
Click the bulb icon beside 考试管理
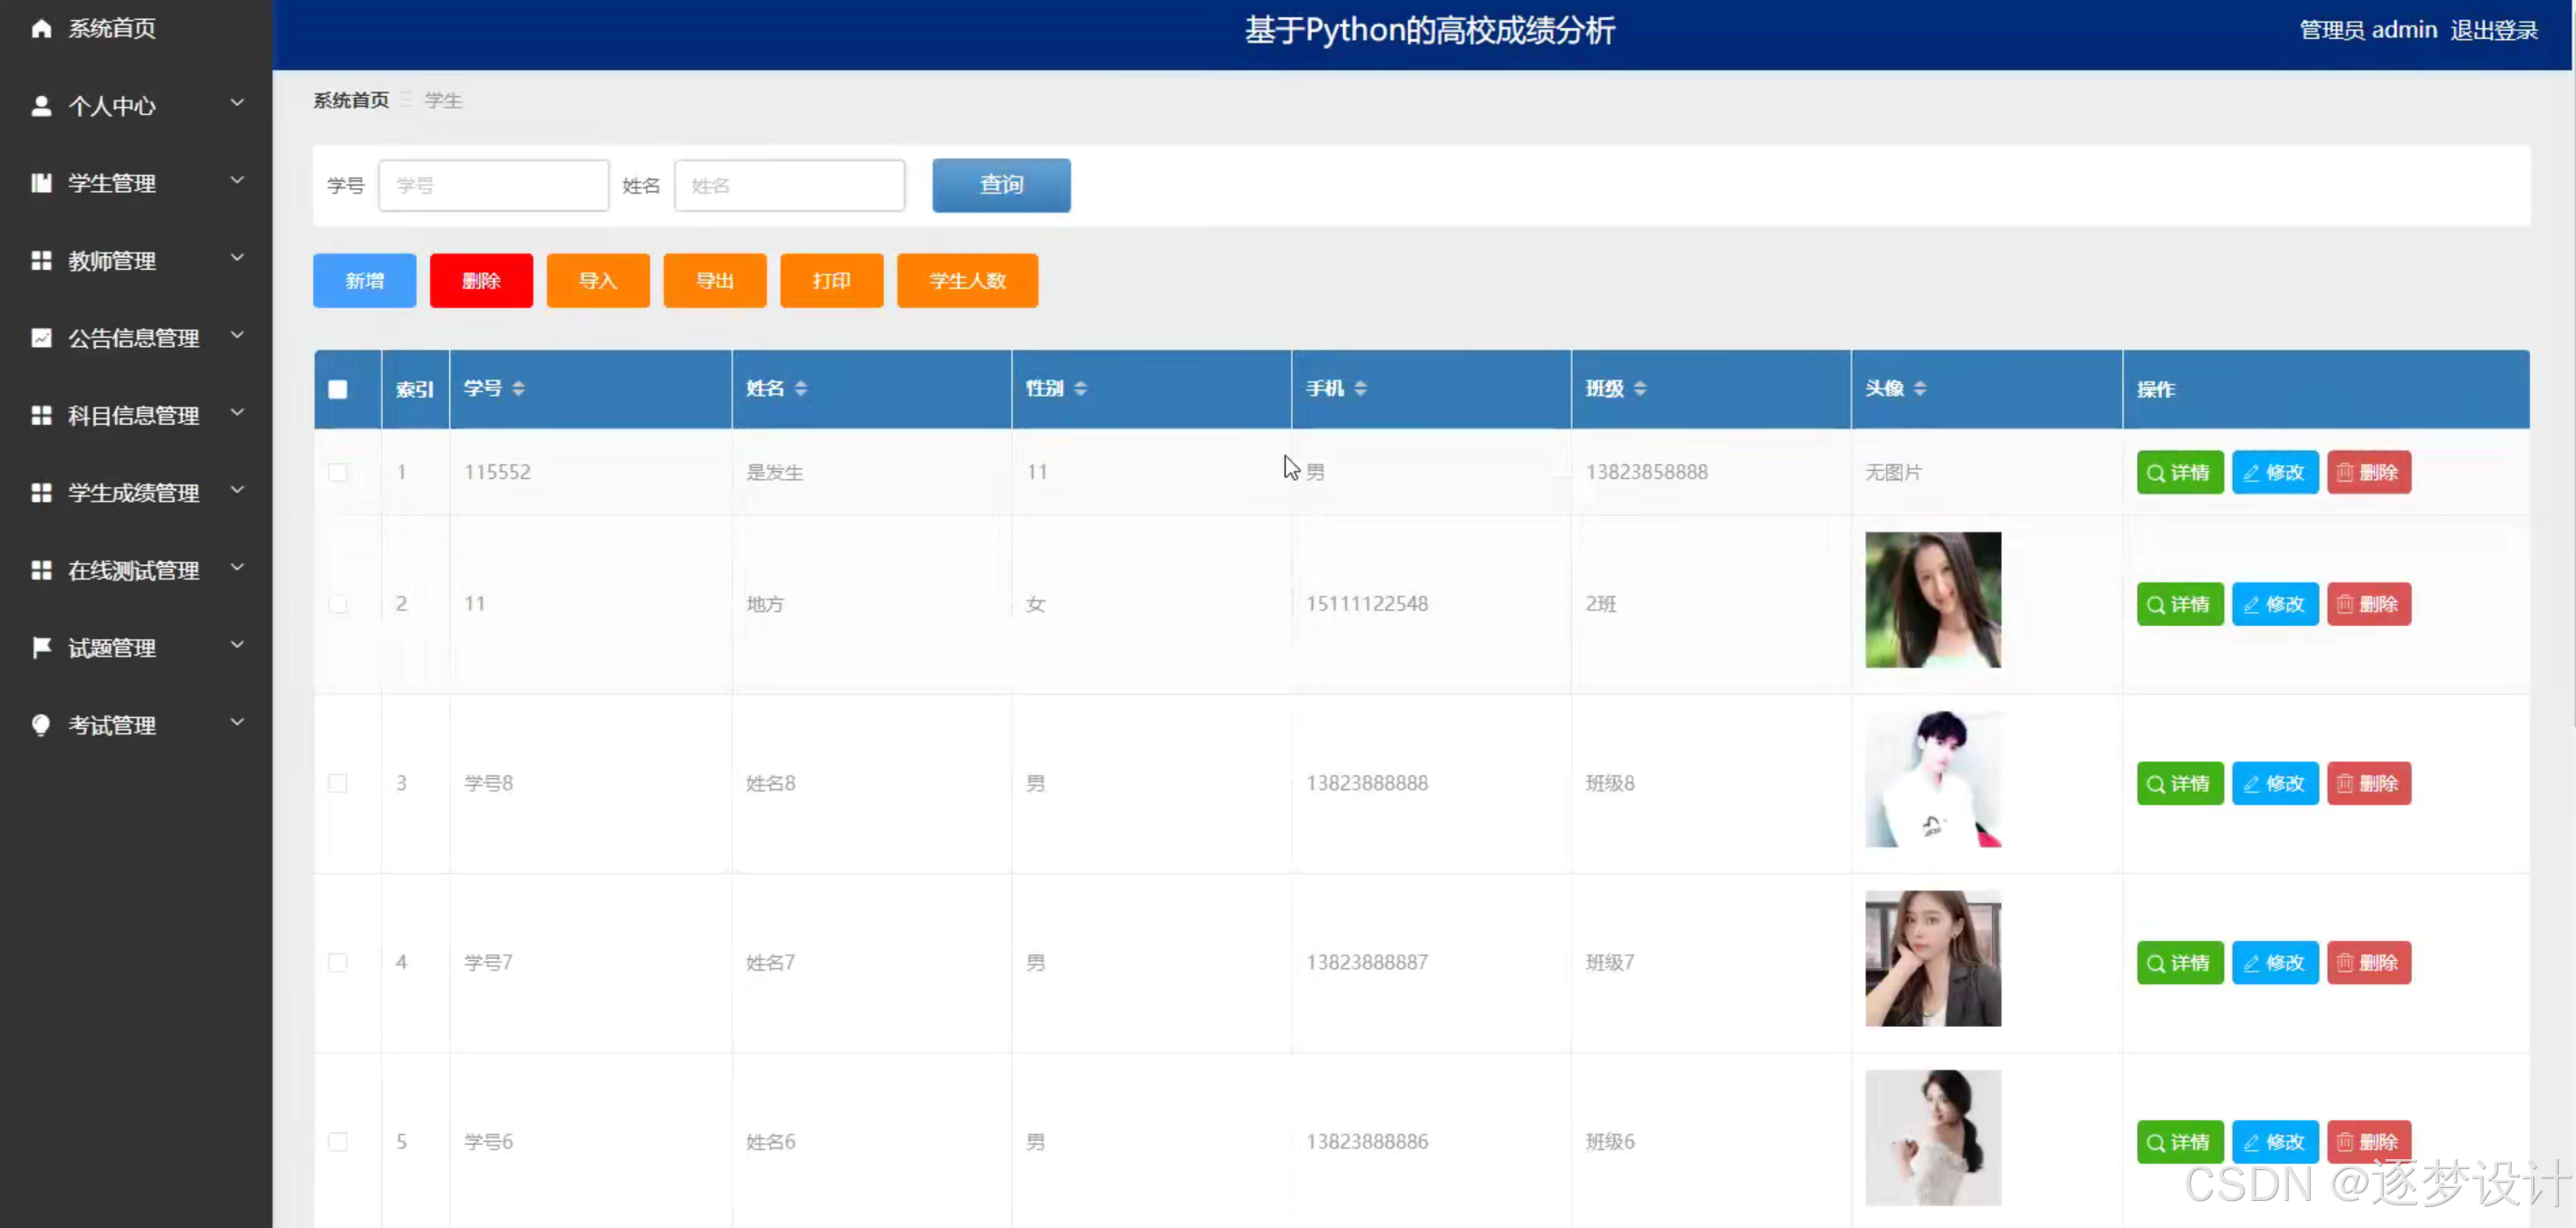point(41,725)
